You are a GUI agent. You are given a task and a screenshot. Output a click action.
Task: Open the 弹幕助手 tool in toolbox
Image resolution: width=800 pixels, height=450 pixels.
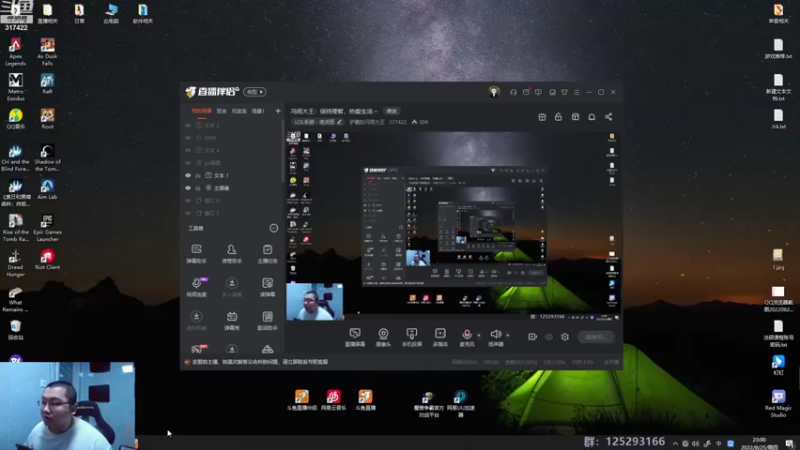[x=196, y=254]
